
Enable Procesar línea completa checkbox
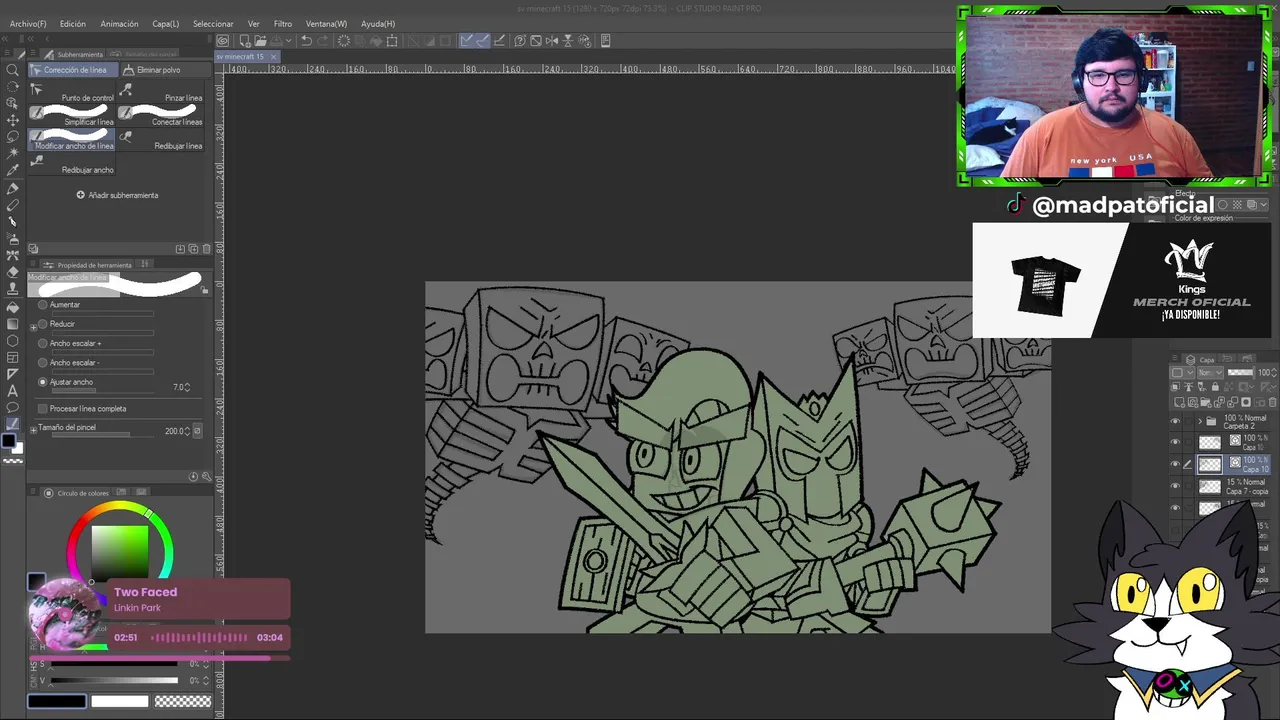tap(43, 409)
